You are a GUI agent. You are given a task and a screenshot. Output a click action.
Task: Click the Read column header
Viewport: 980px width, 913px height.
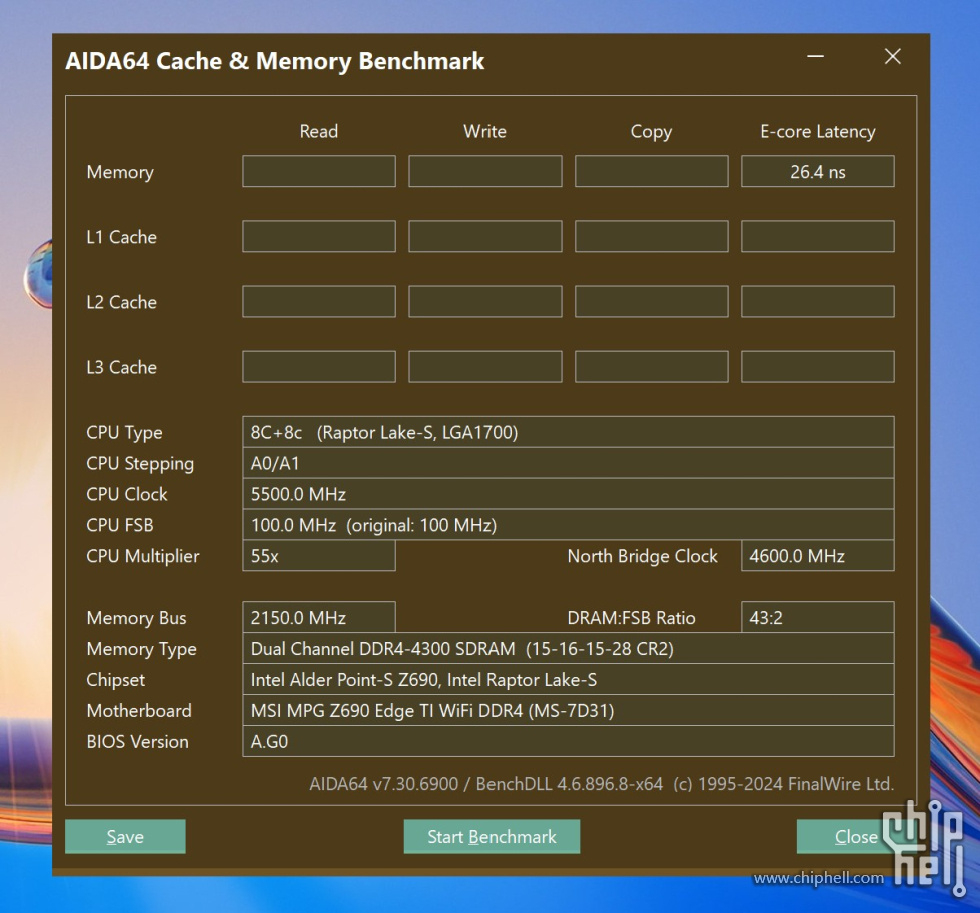pos(319,131)
